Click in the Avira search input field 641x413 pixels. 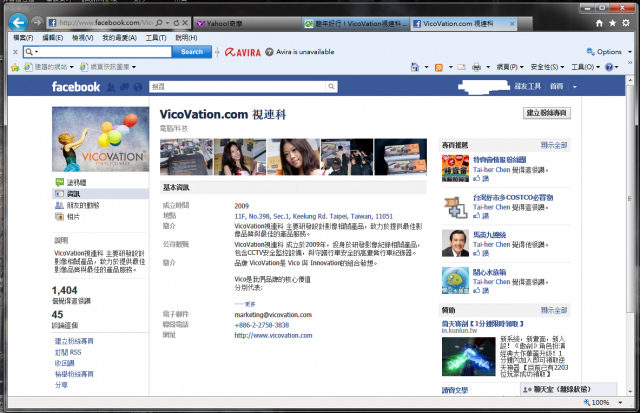104,52
